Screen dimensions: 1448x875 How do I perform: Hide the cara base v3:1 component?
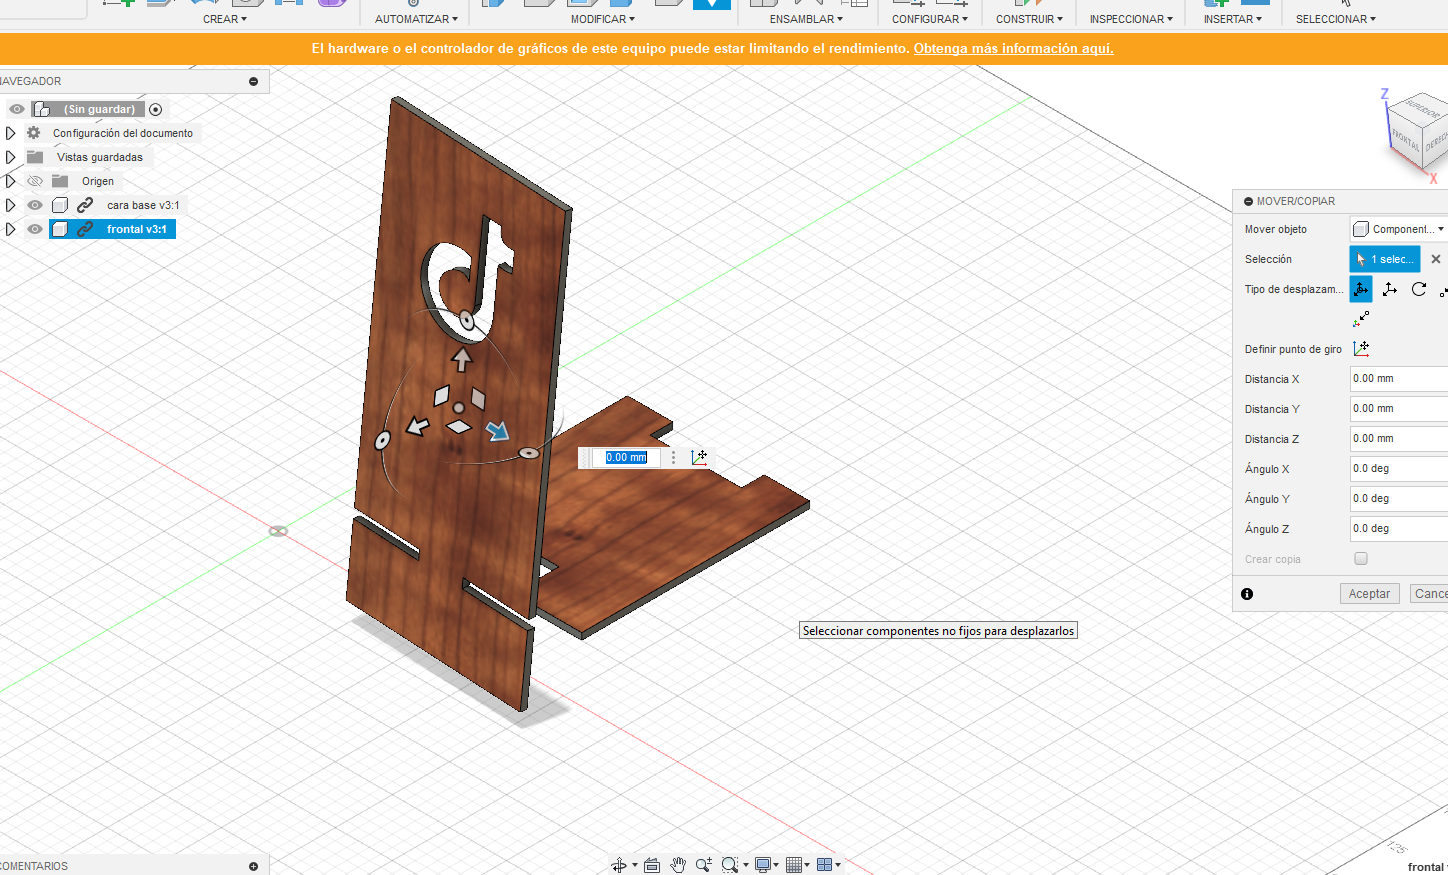35,205
